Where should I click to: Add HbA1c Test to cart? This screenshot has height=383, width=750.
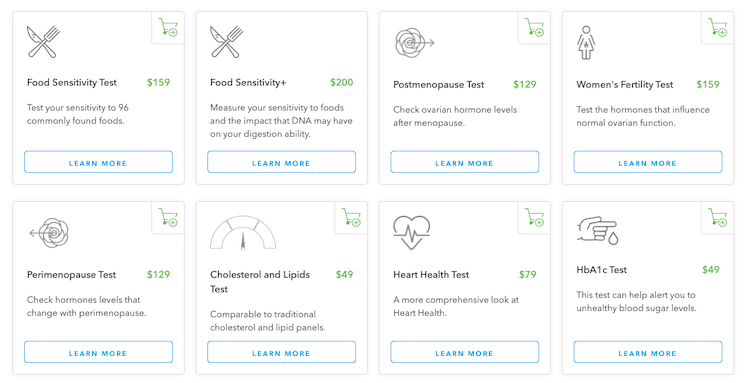point(717,218)
